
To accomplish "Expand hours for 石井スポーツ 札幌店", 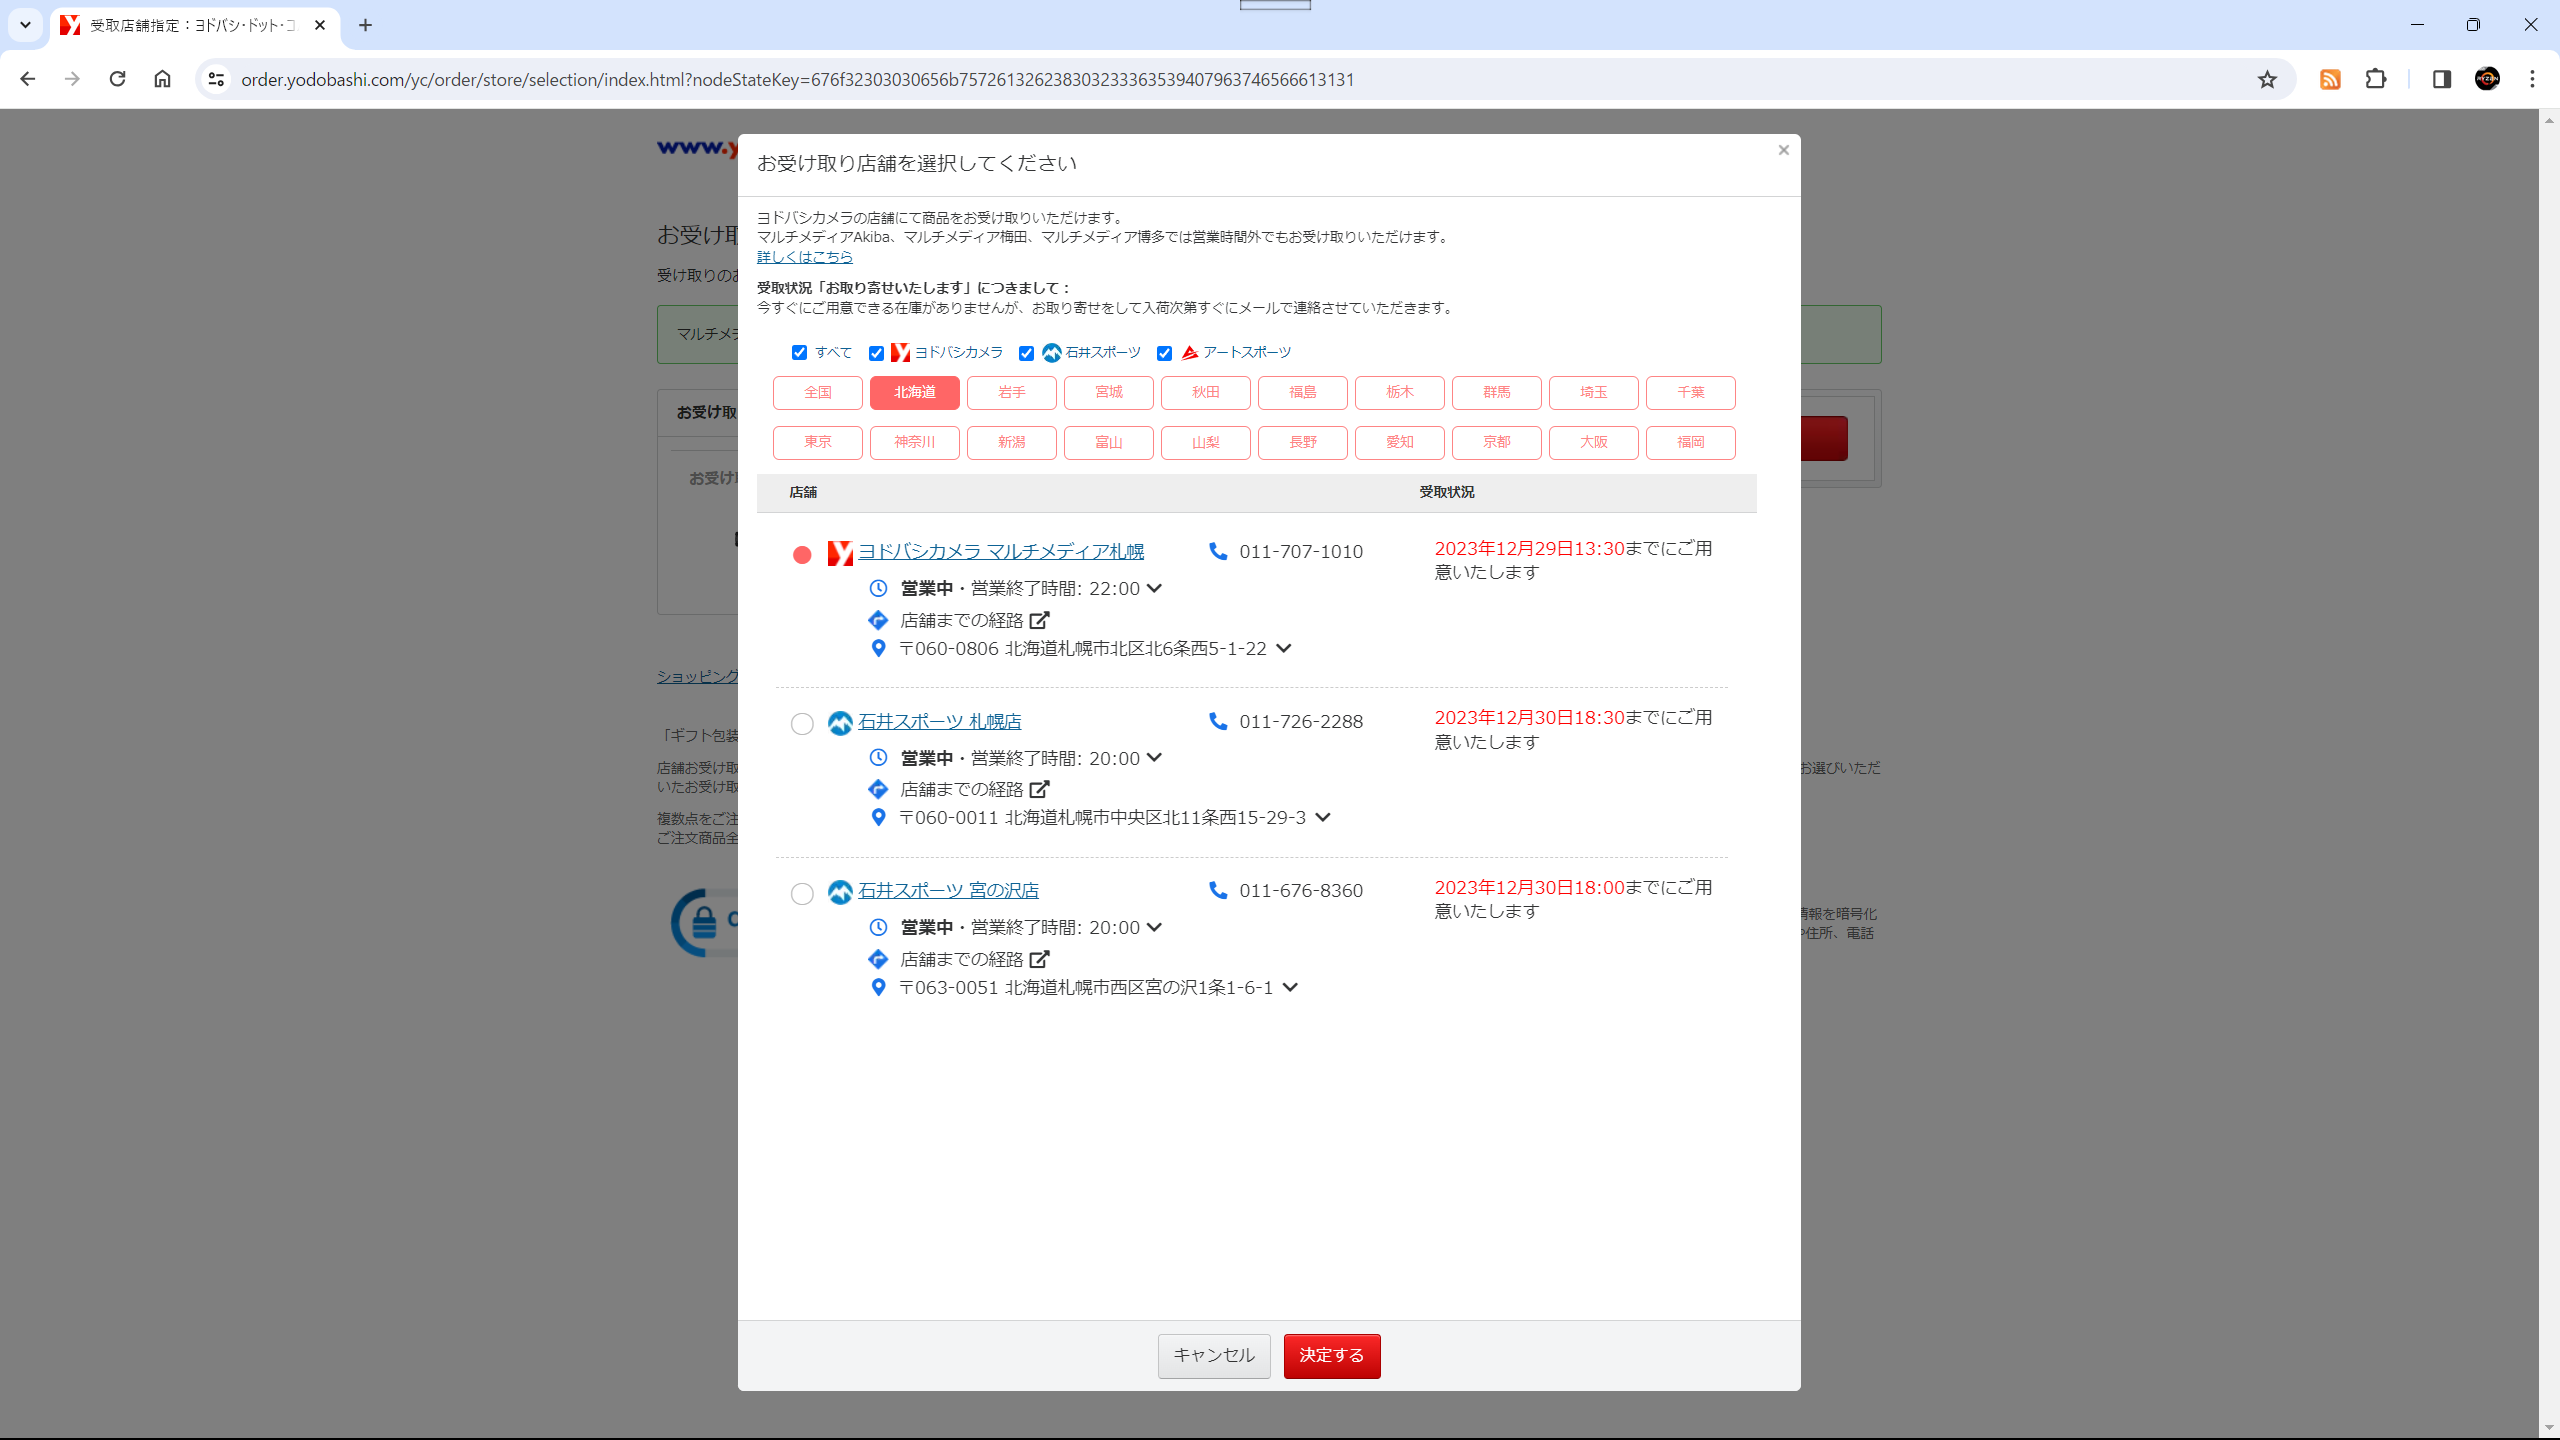I will (x=1154, y=758).
